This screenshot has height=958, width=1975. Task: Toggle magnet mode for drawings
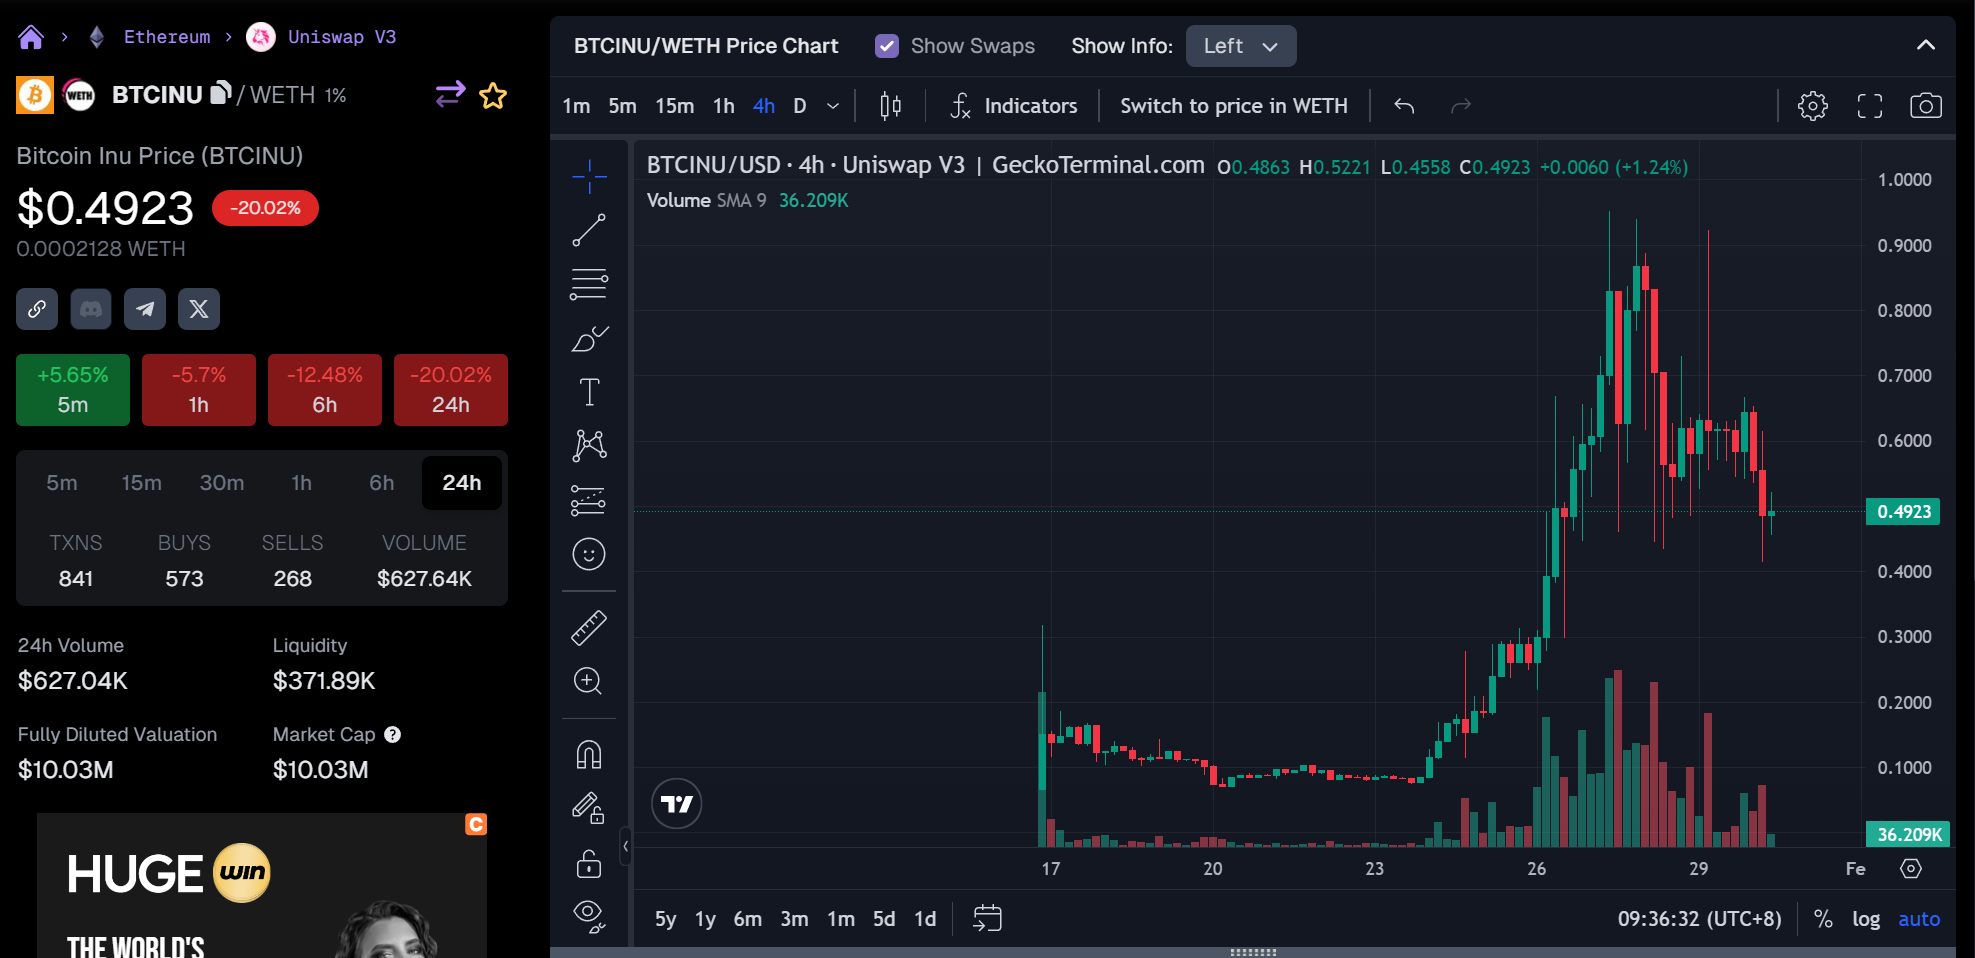click(x=589, y=754)
